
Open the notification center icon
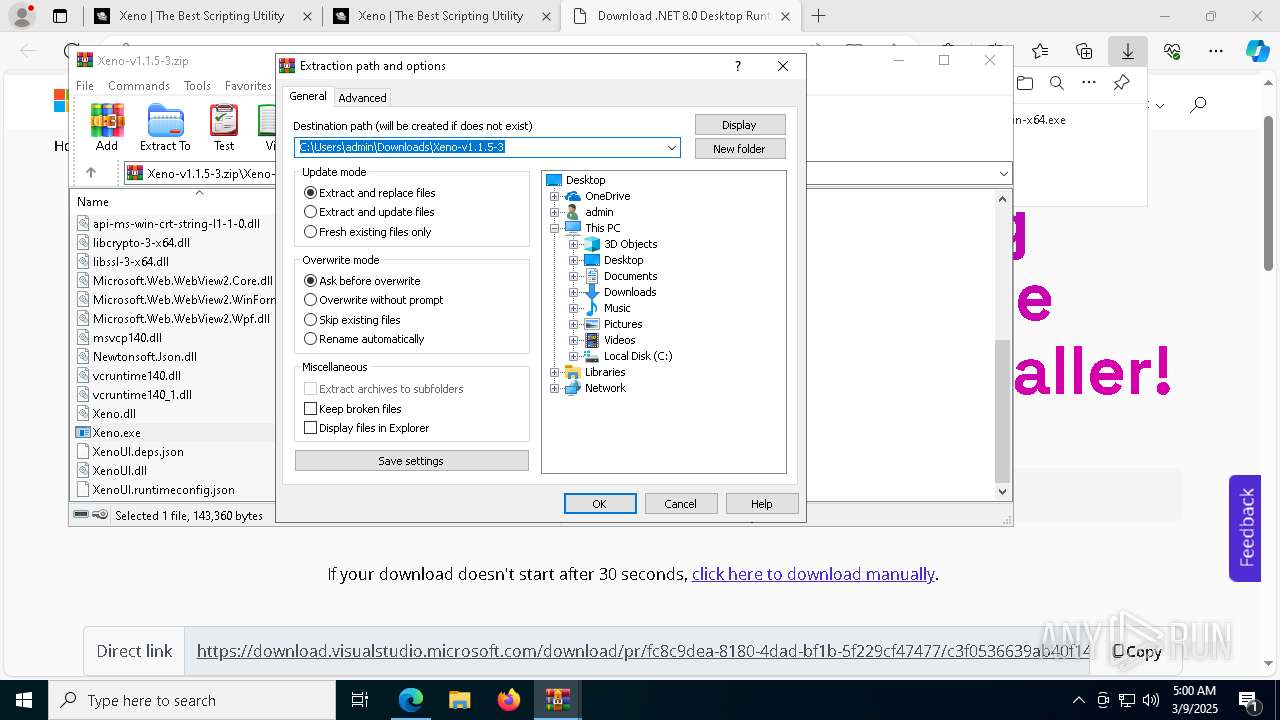tap(1247, 700)
